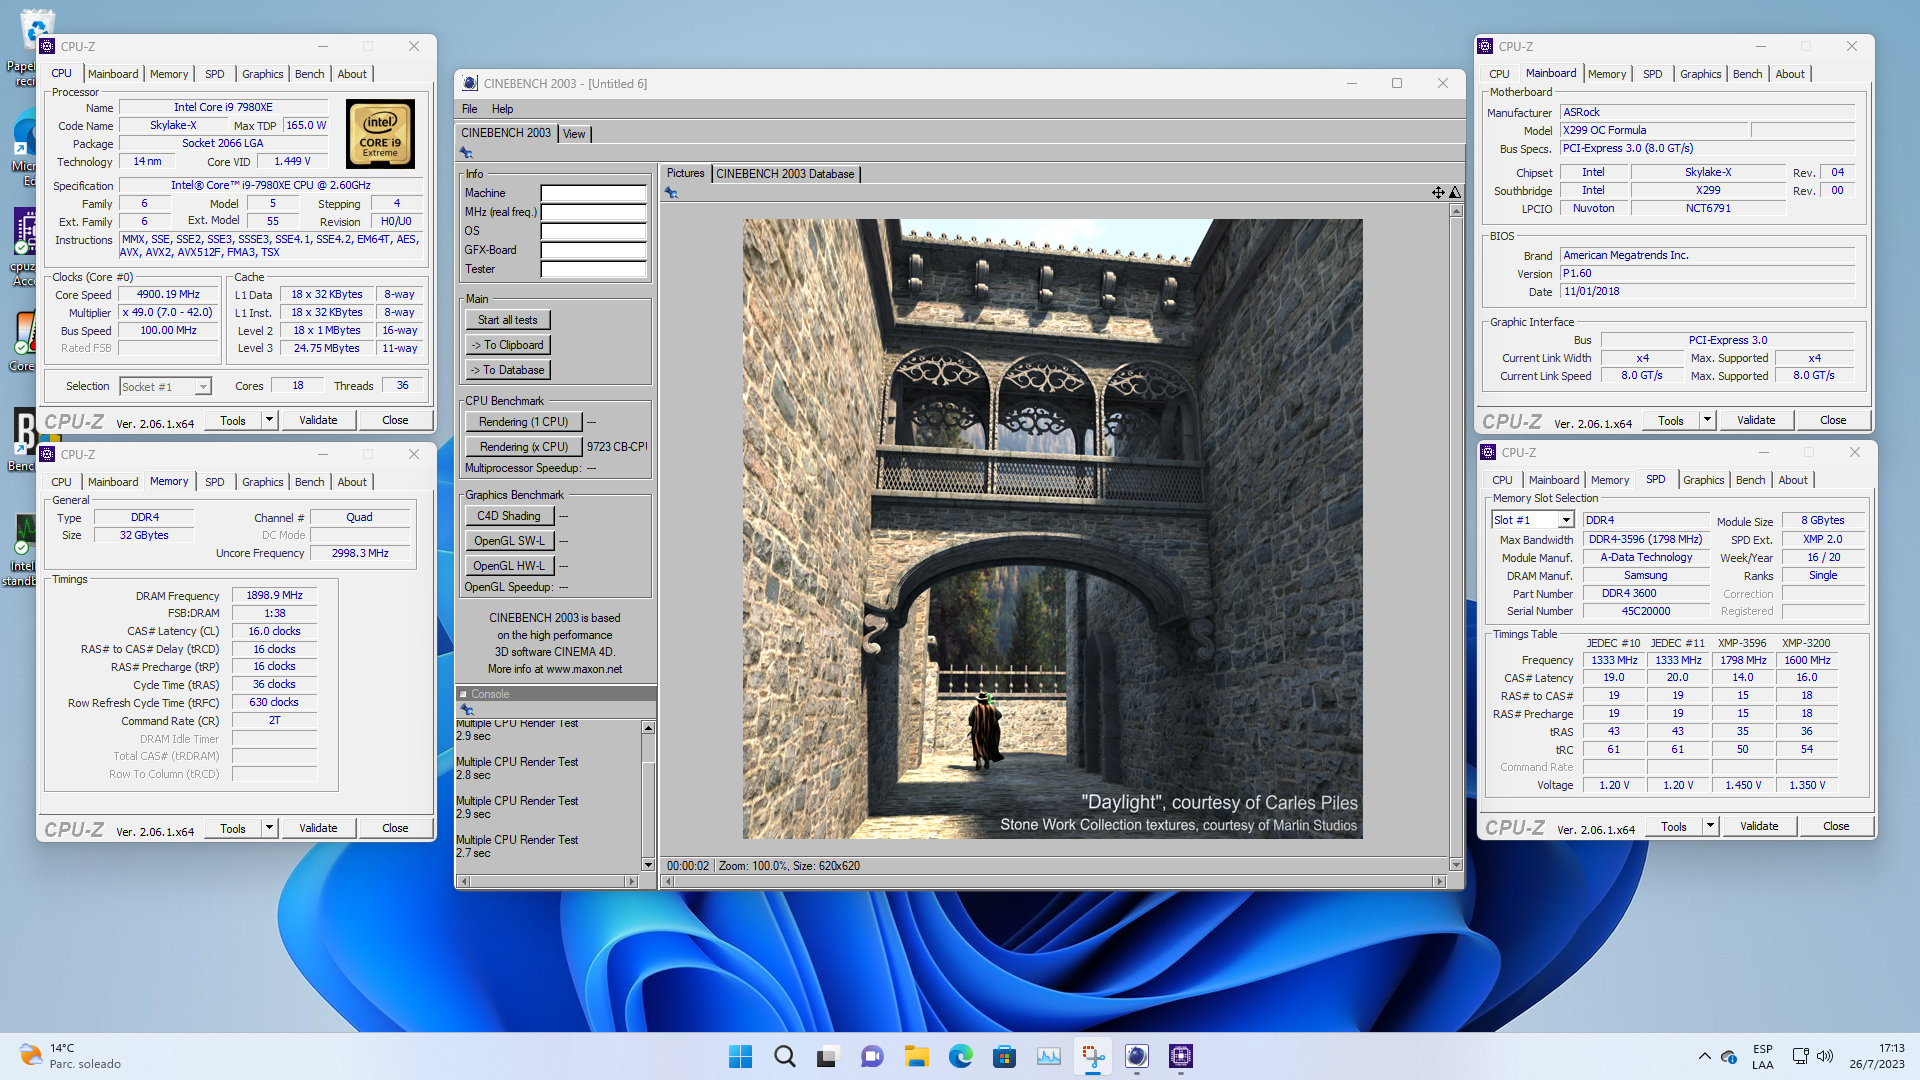Open the Slot #1 memory slot dropdown

(x=1566, y=520)
